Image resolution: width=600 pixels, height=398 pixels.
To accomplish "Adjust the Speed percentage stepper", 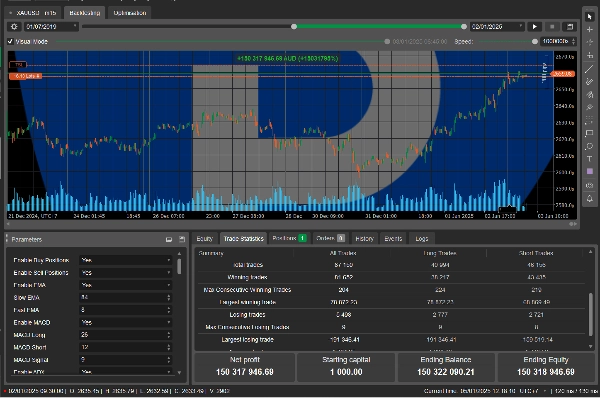I will point(573,41).
